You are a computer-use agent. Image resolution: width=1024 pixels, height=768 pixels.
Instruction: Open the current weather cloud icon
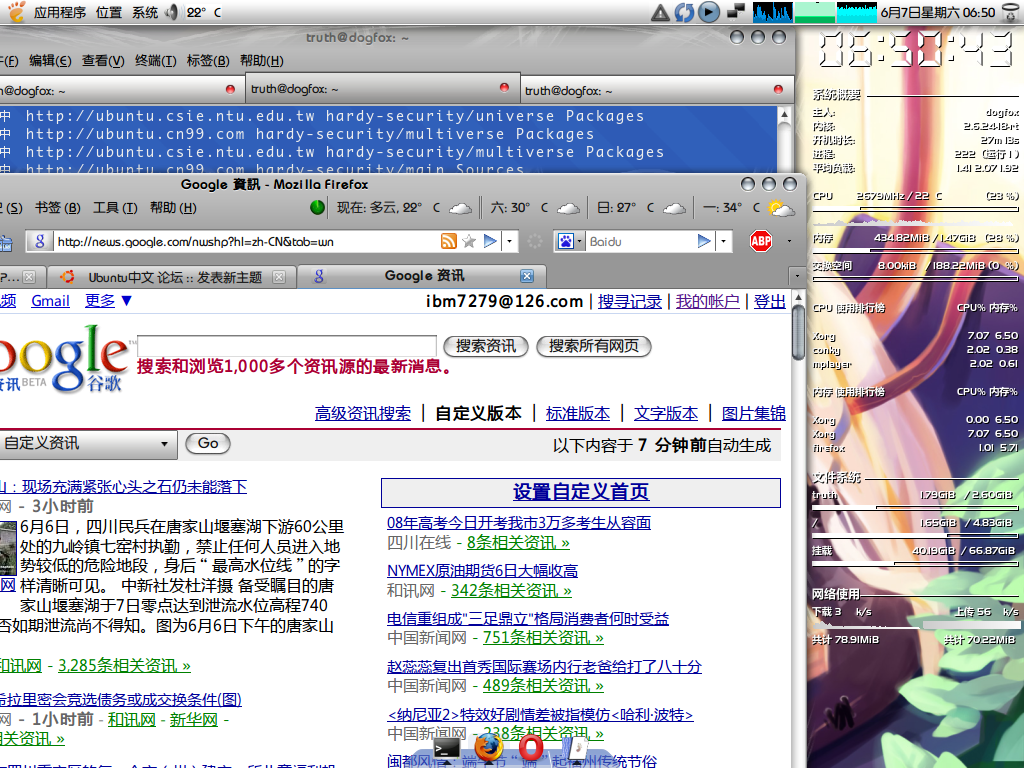[x=460, y=208]
